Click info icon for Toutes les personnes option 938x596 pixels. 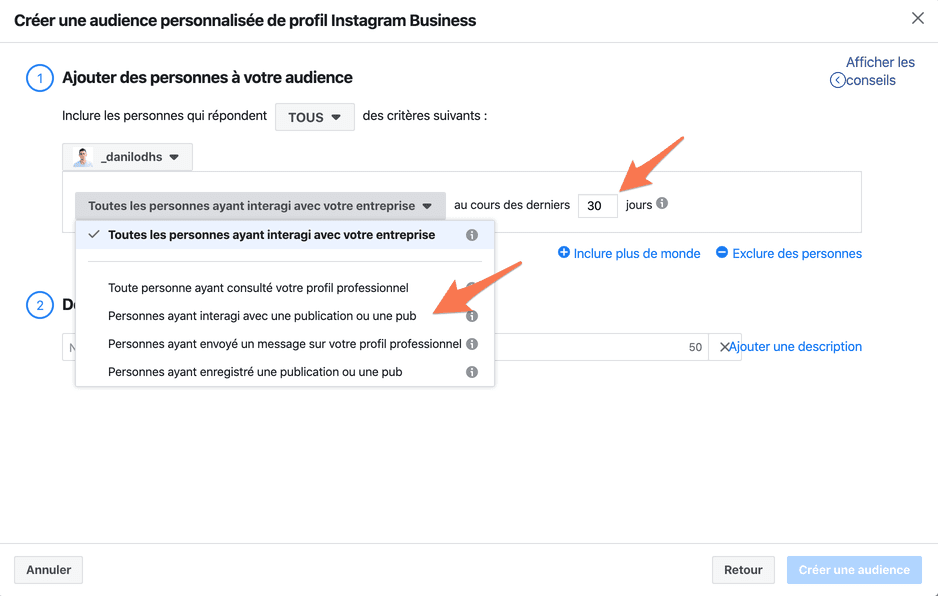pos(472,235)
